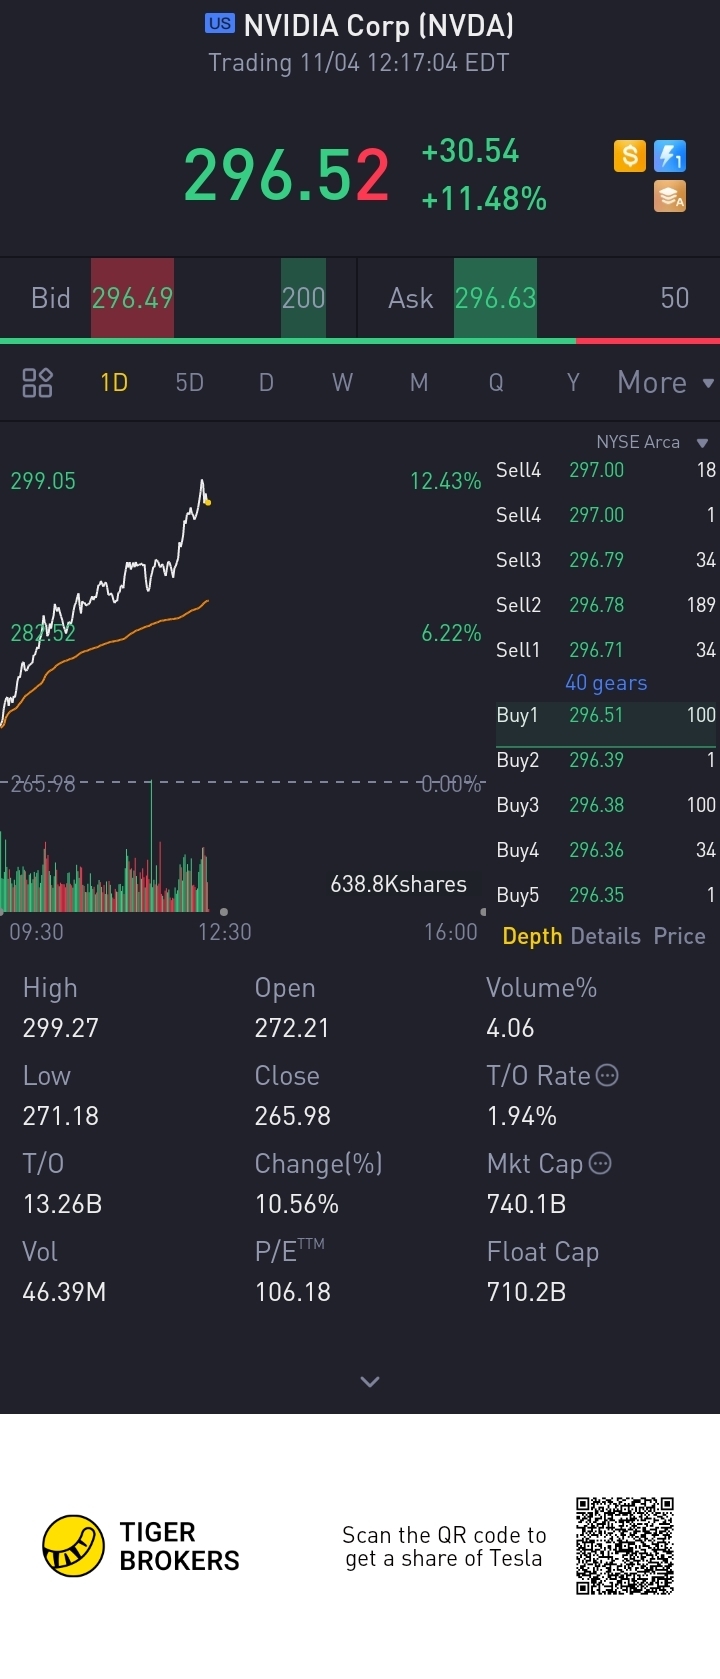Tap the P/E TTM value 106.18
Screen dimensions: 720x1679
click(293, 1292)
